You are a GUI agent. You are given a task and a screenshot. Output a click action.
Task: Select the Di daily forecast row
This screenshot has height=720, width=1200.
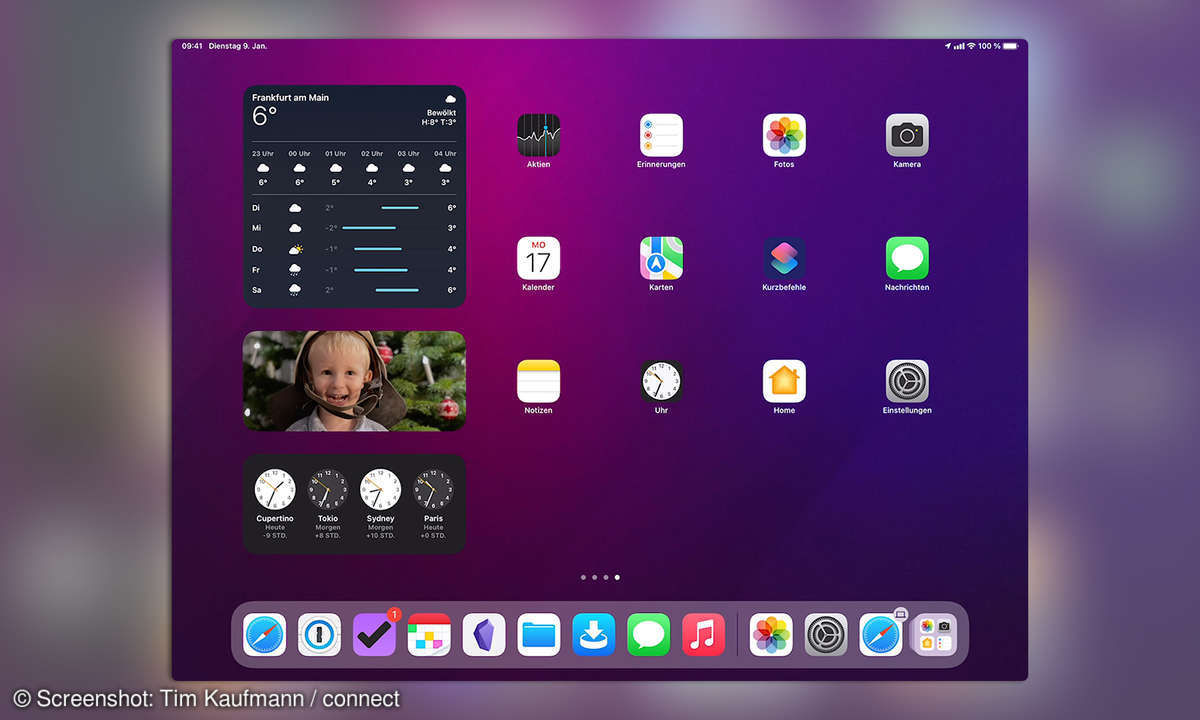[354, 208]
